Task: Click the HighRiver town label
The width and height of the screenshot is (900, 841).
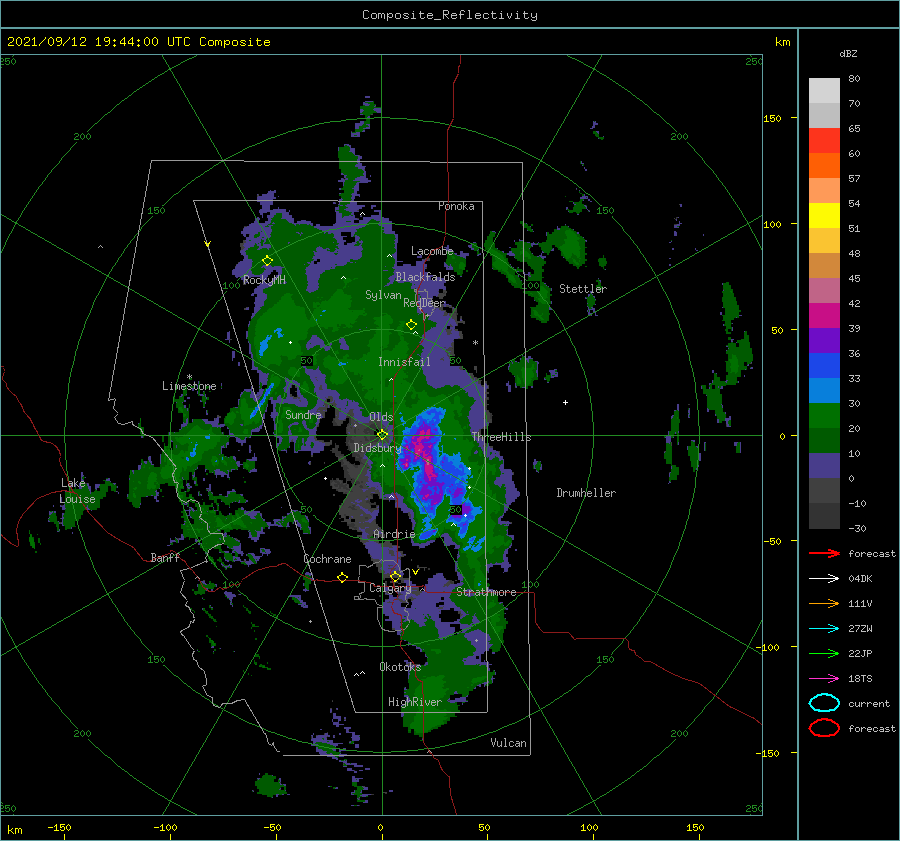Action: tap(415, 702)
